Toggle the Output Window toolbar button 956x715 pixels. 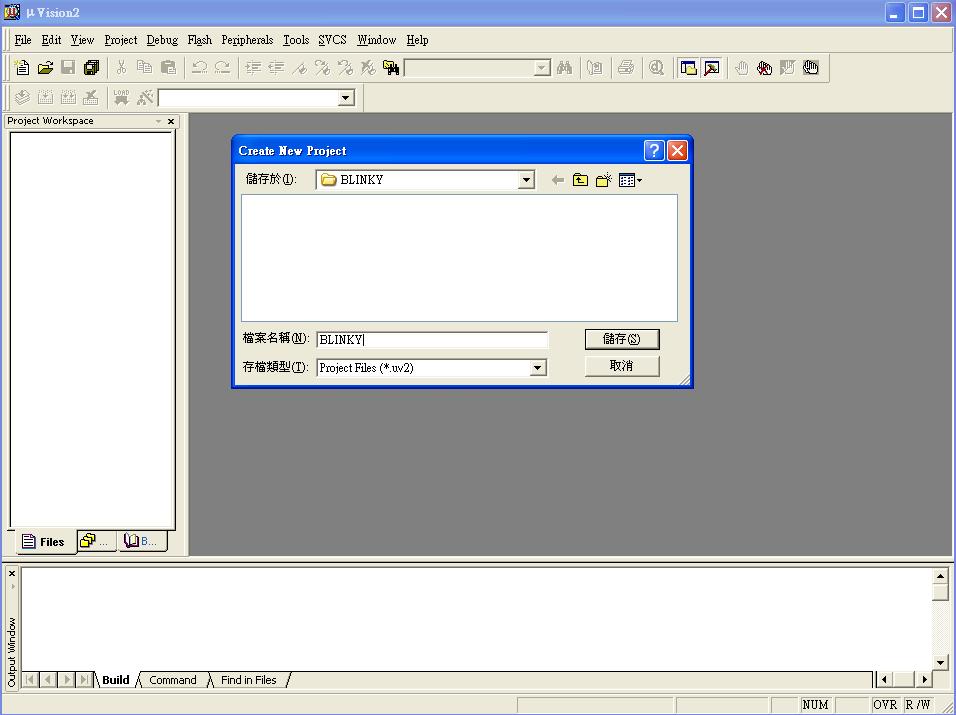712,68
